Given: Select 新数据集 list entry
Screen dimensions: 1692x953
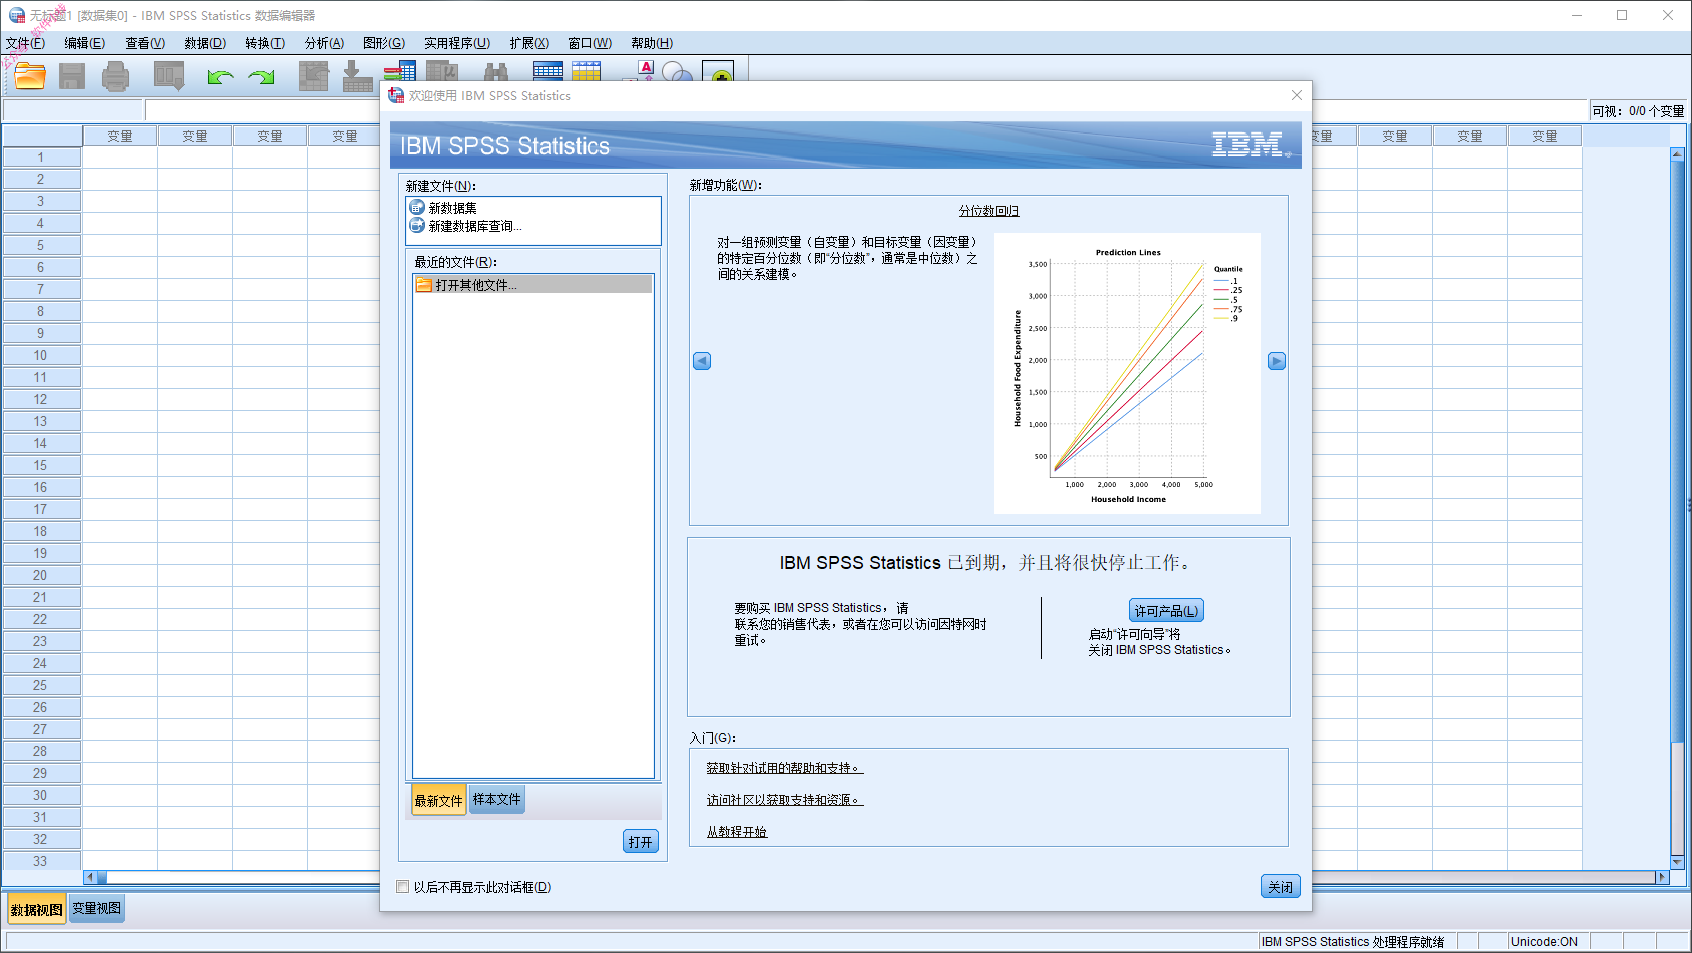Looking at the screenshot, I should pos(453,208).
